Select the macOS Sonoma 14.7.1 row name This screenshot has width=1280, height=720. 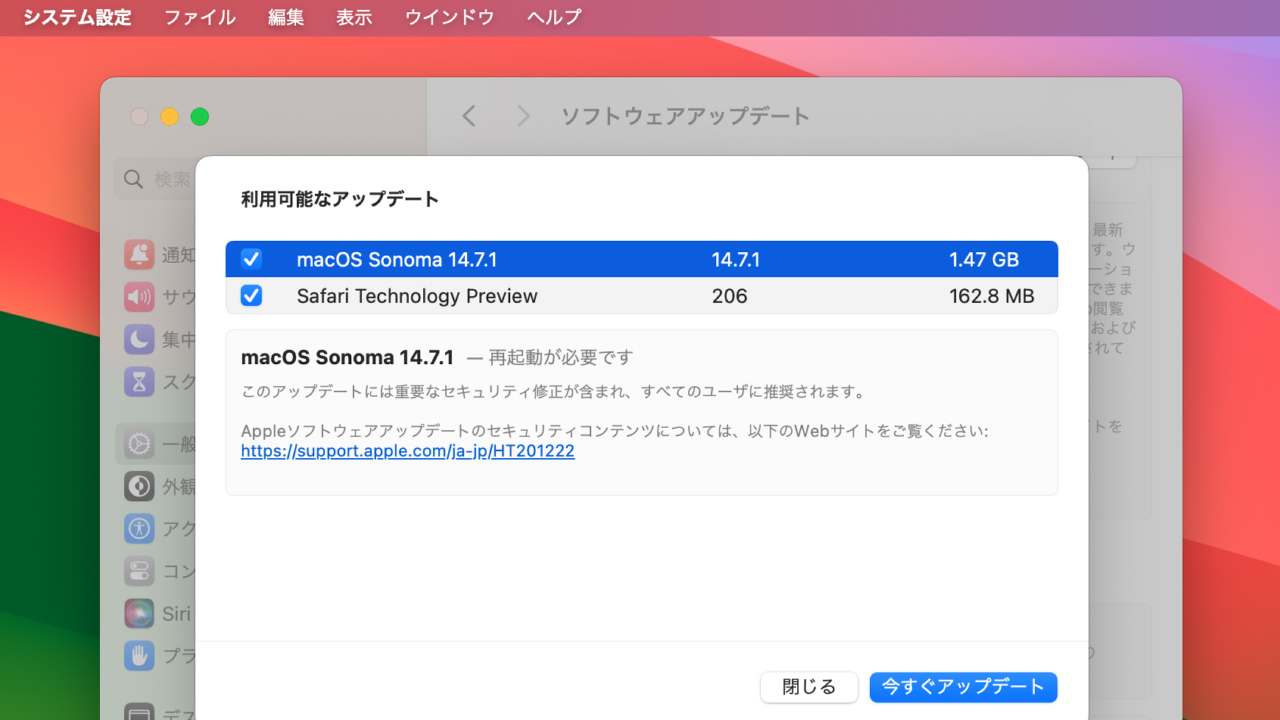[x=397, y=260]
